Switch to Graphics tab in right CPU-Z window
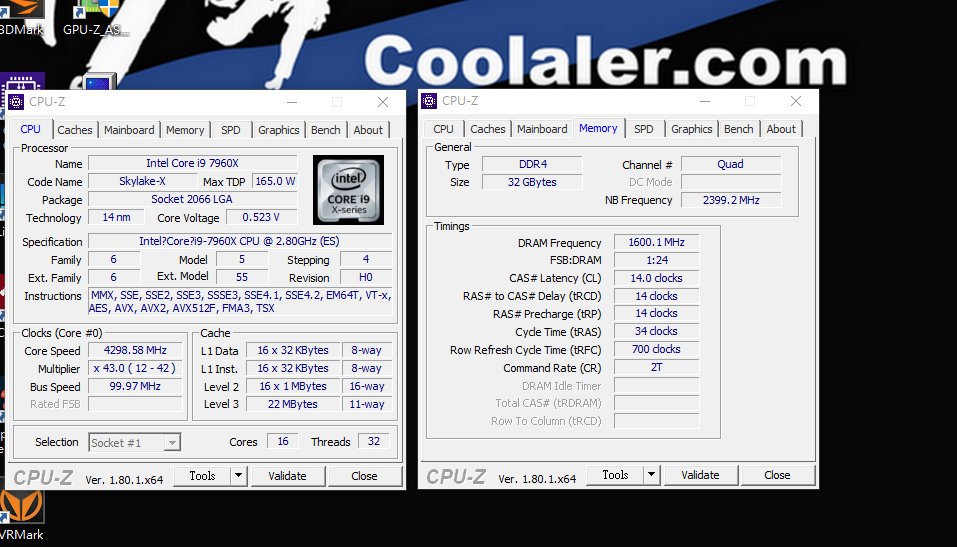This screenshot has width=957, height=547. (692, 129)
